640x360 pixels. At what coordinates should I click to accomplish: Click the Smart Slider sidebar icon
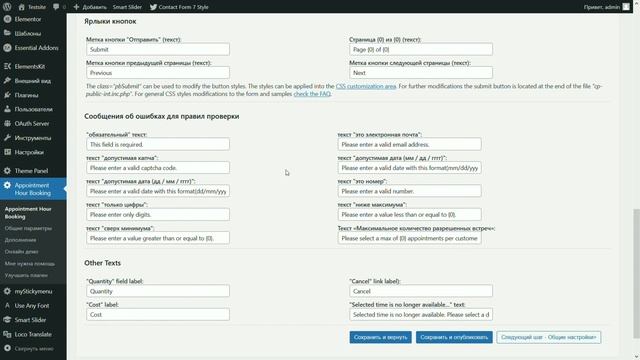click(x=7, y=320)
